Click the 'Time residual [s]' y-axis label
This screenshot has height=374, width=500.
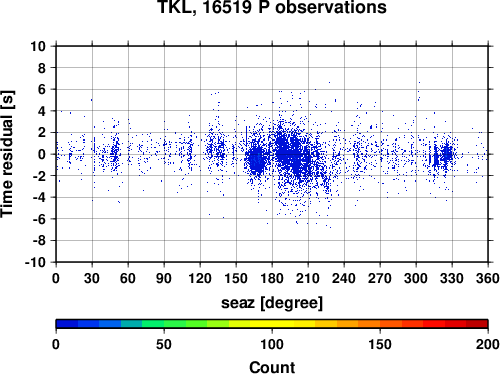click(7, 154)
